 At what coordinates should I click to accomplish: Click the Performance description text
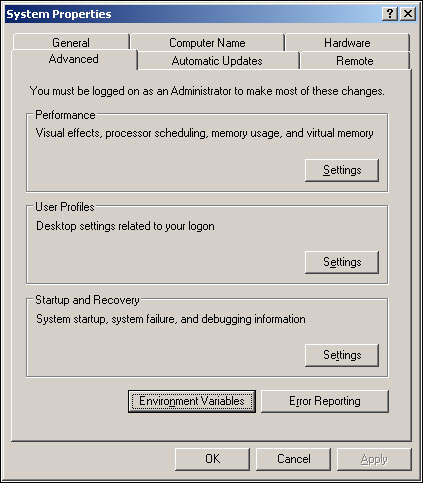(204, 133)
